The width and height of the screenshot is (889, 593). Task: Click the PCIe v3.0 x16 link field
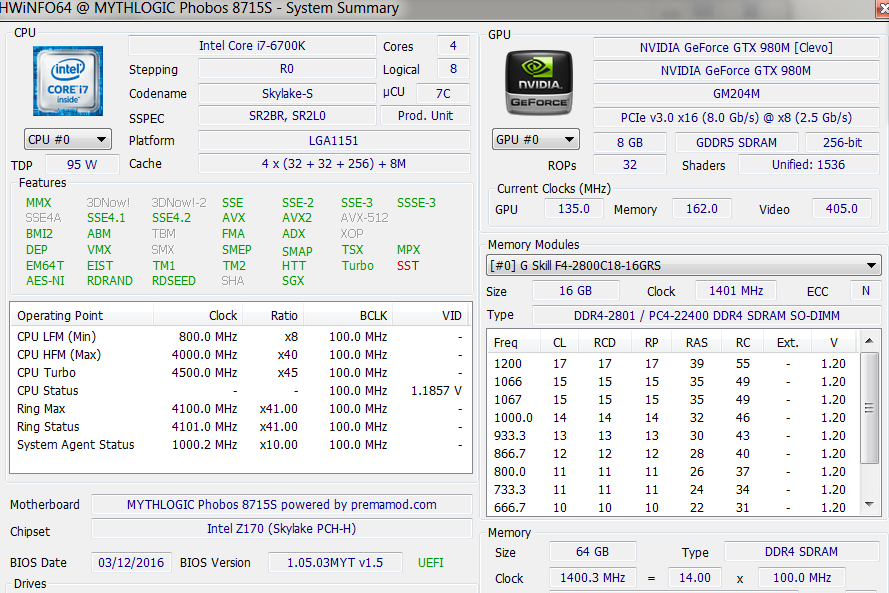(736, 117)
